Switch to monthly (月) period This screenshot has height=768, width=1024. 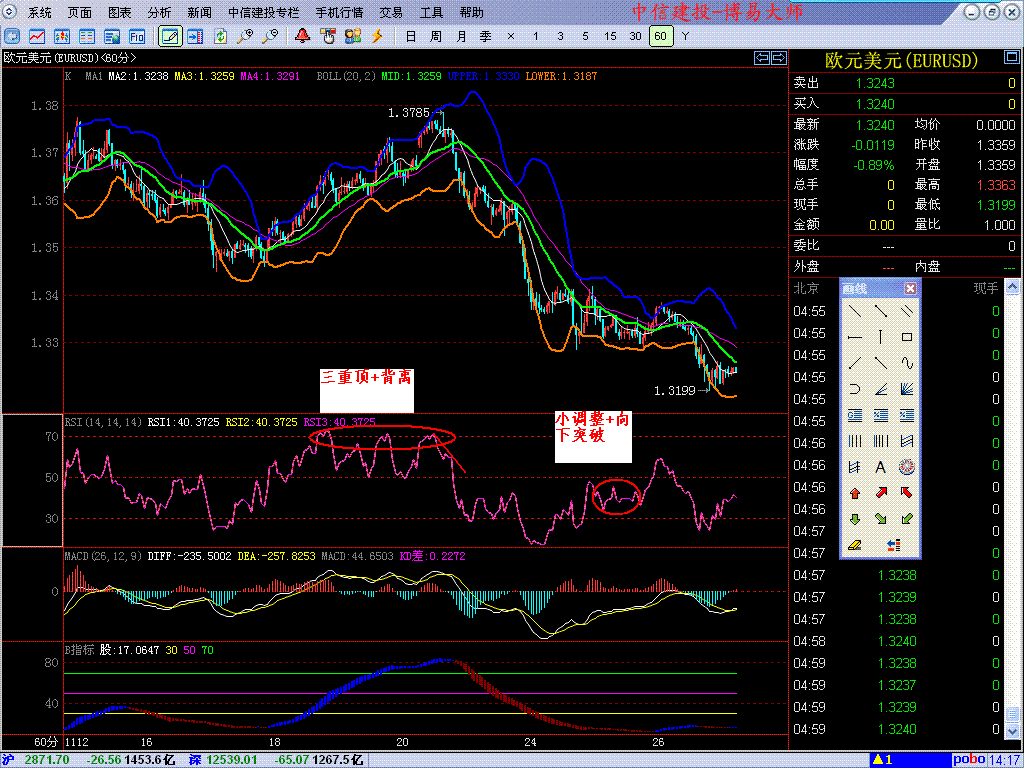tap(461, 37)
